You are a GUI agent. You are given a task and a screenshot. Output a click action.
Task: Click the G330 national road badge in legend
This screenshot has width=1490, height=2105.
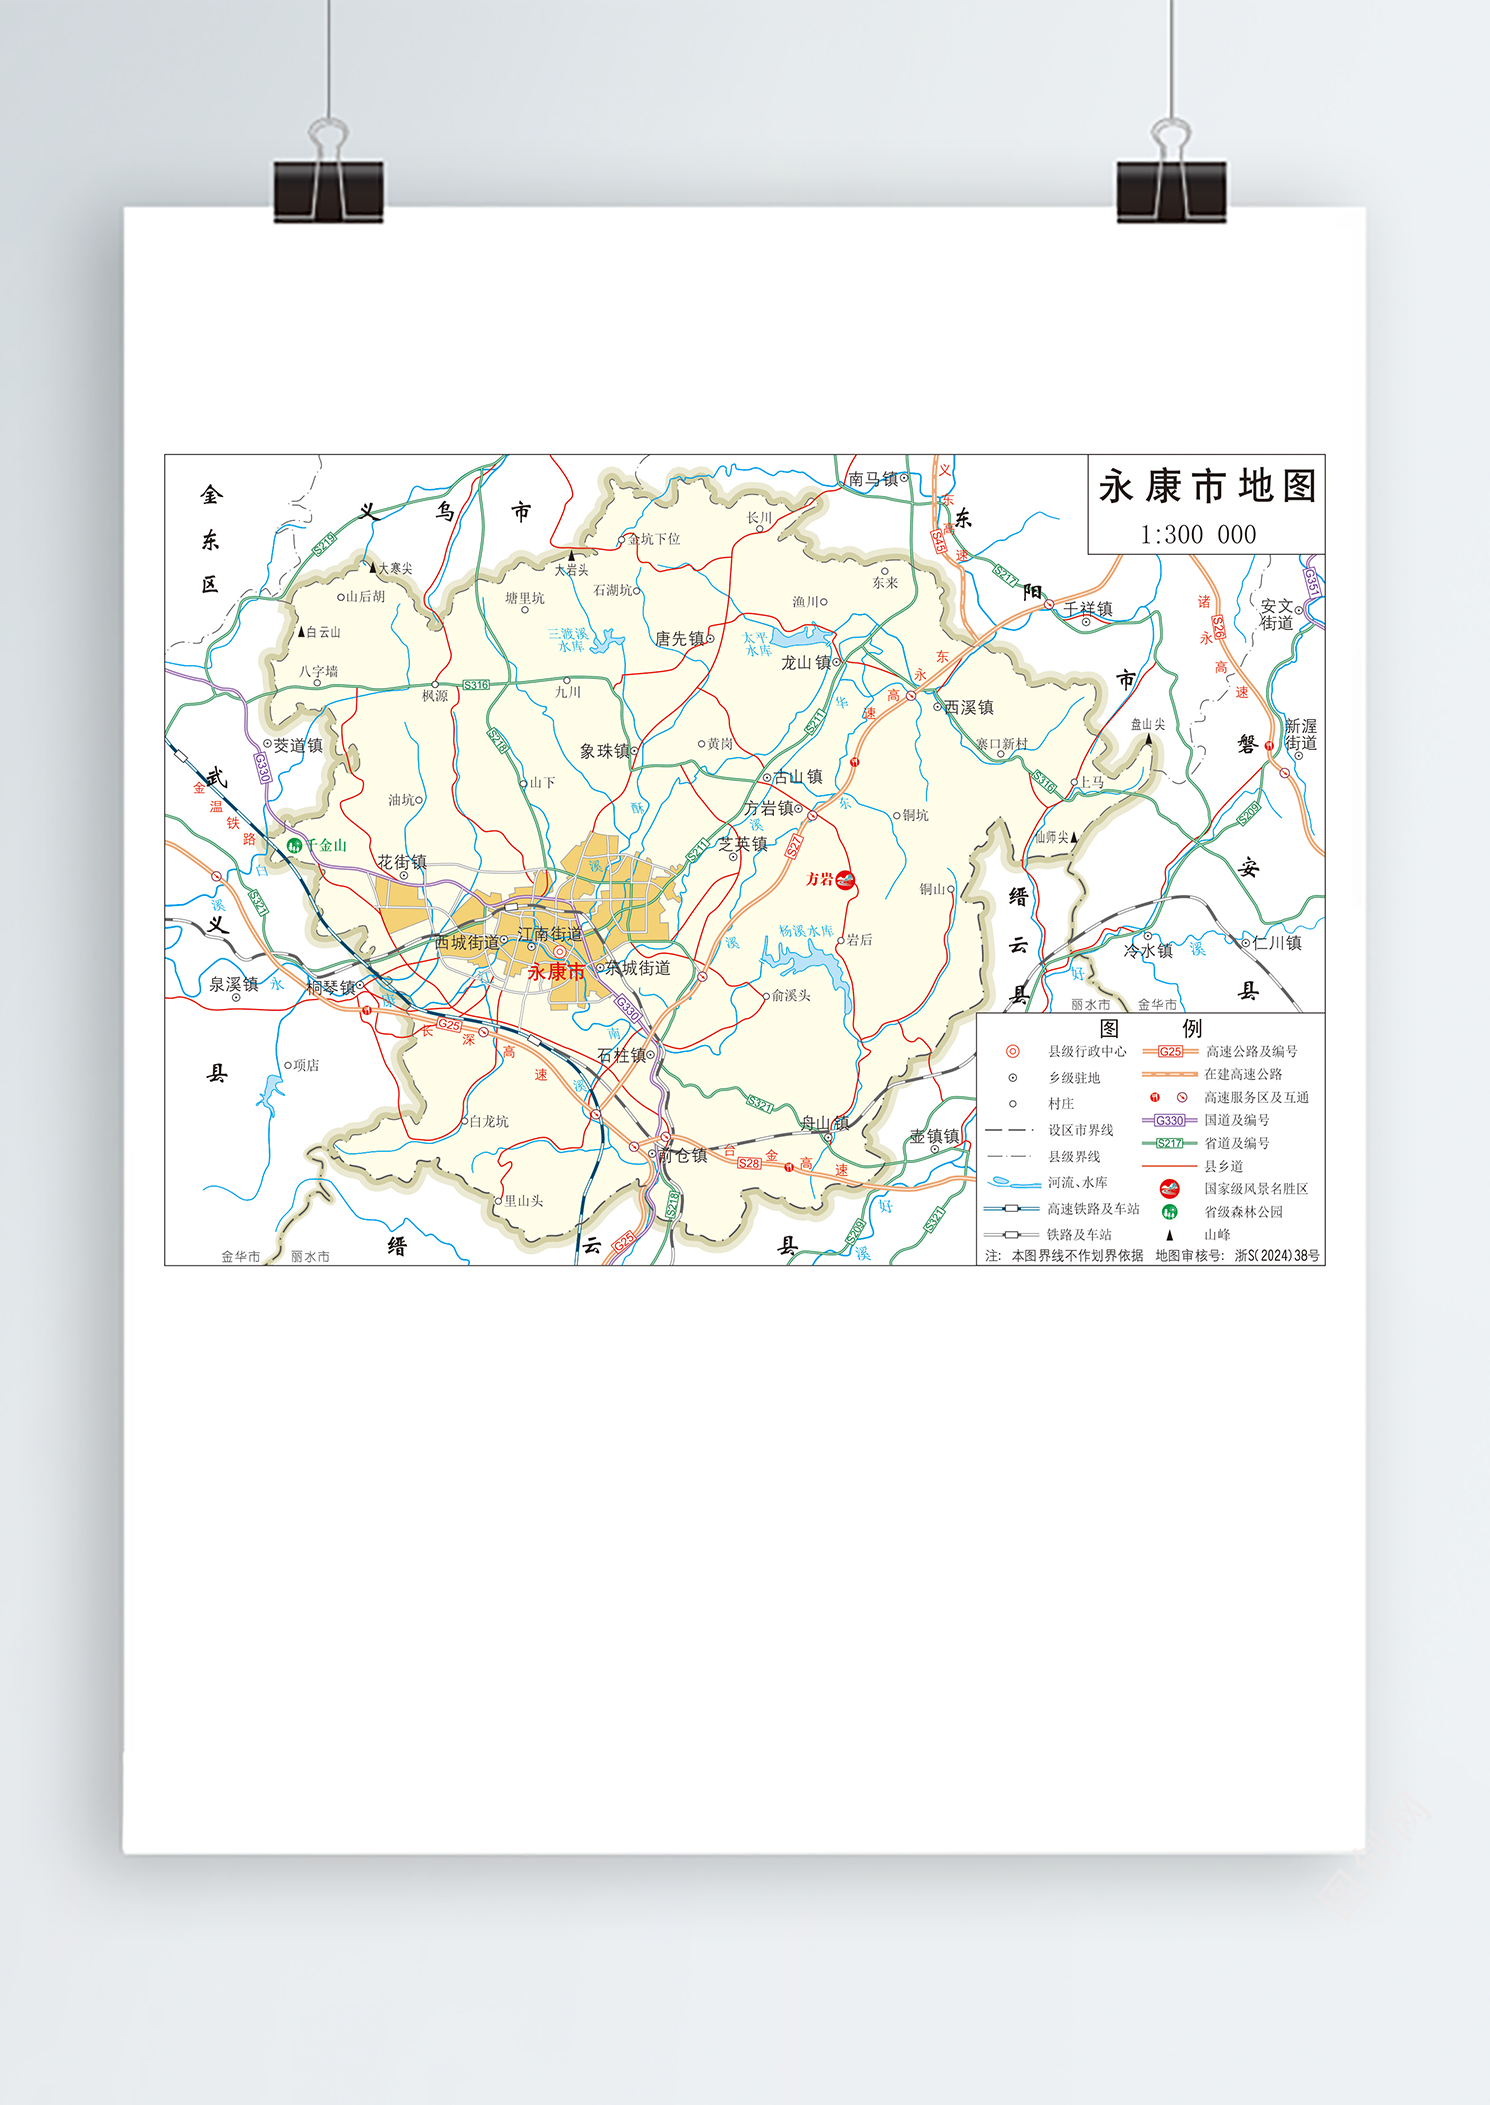tap(1170, 1120)
